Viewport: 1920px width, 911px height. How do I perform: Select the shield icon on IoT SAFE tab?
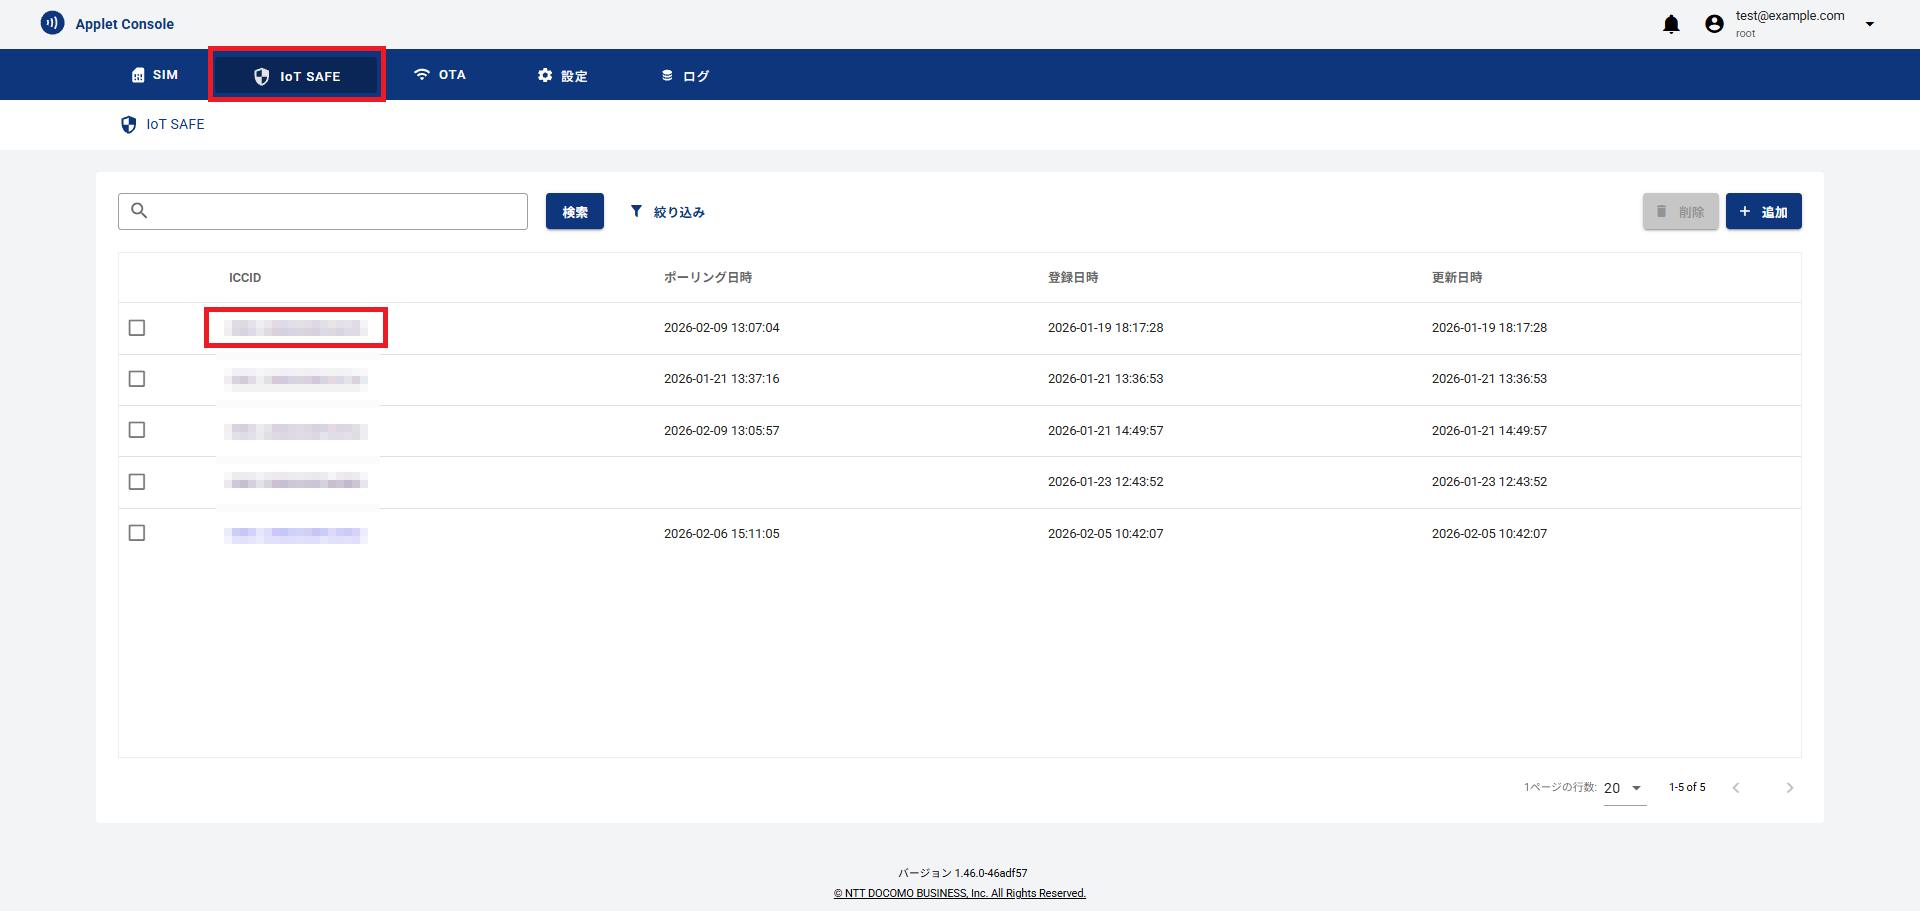[262, 75]
